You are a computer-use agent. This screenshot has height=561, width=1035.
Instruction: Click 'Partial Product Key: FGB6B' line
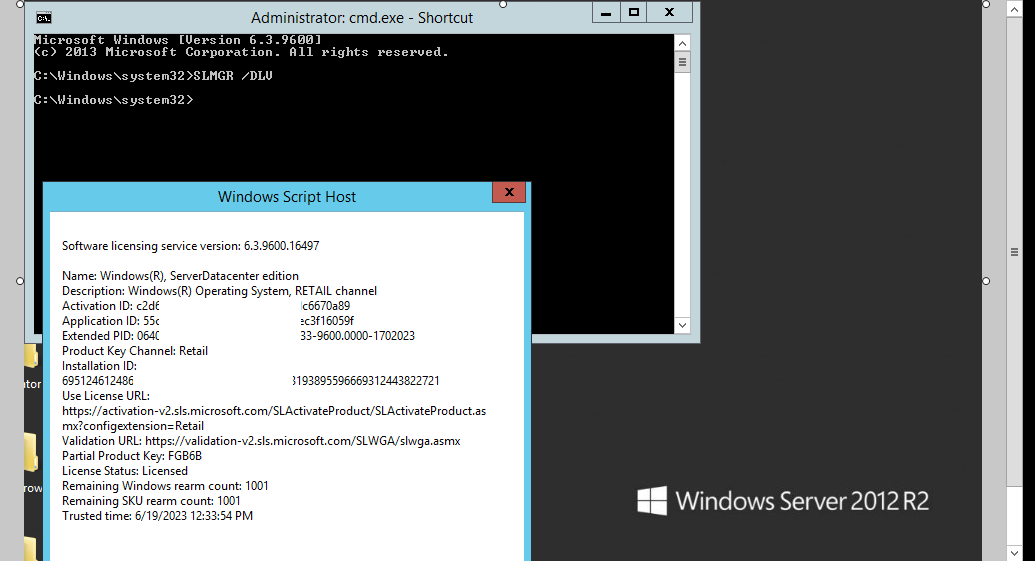point(132,456)
